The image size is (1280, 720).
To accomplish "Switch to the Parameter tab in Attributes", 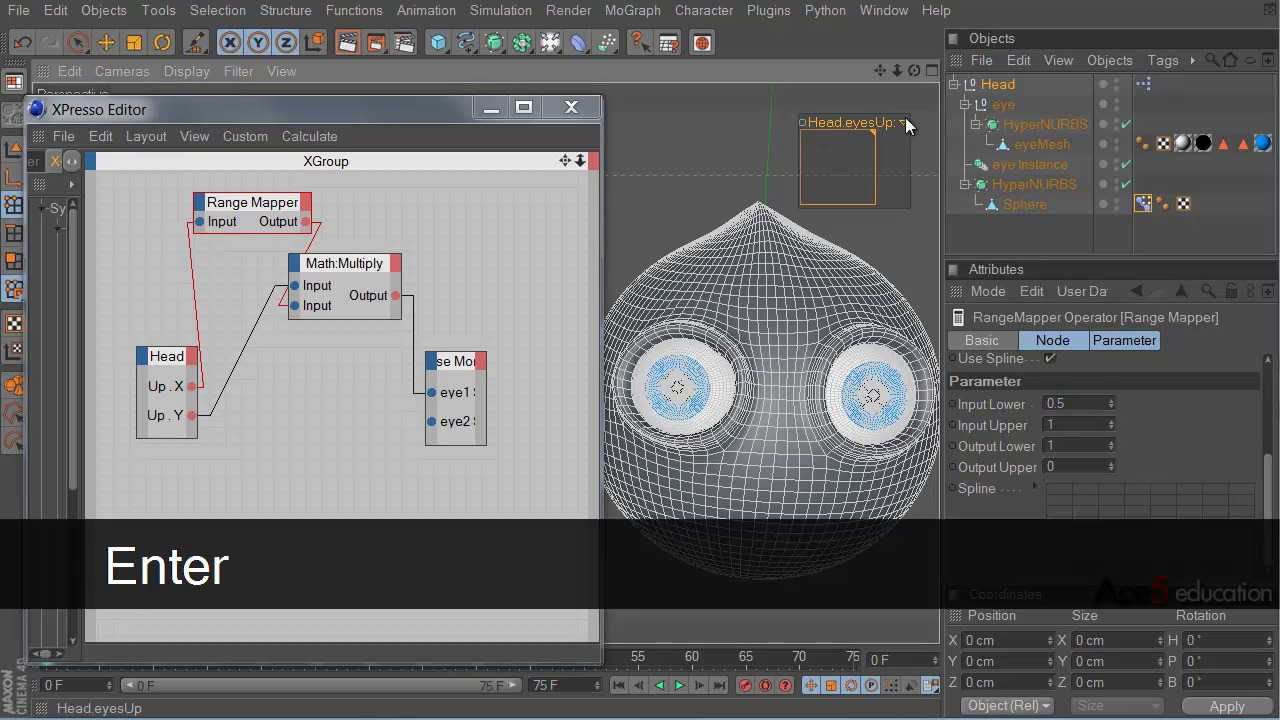I will click(1124, 340).
